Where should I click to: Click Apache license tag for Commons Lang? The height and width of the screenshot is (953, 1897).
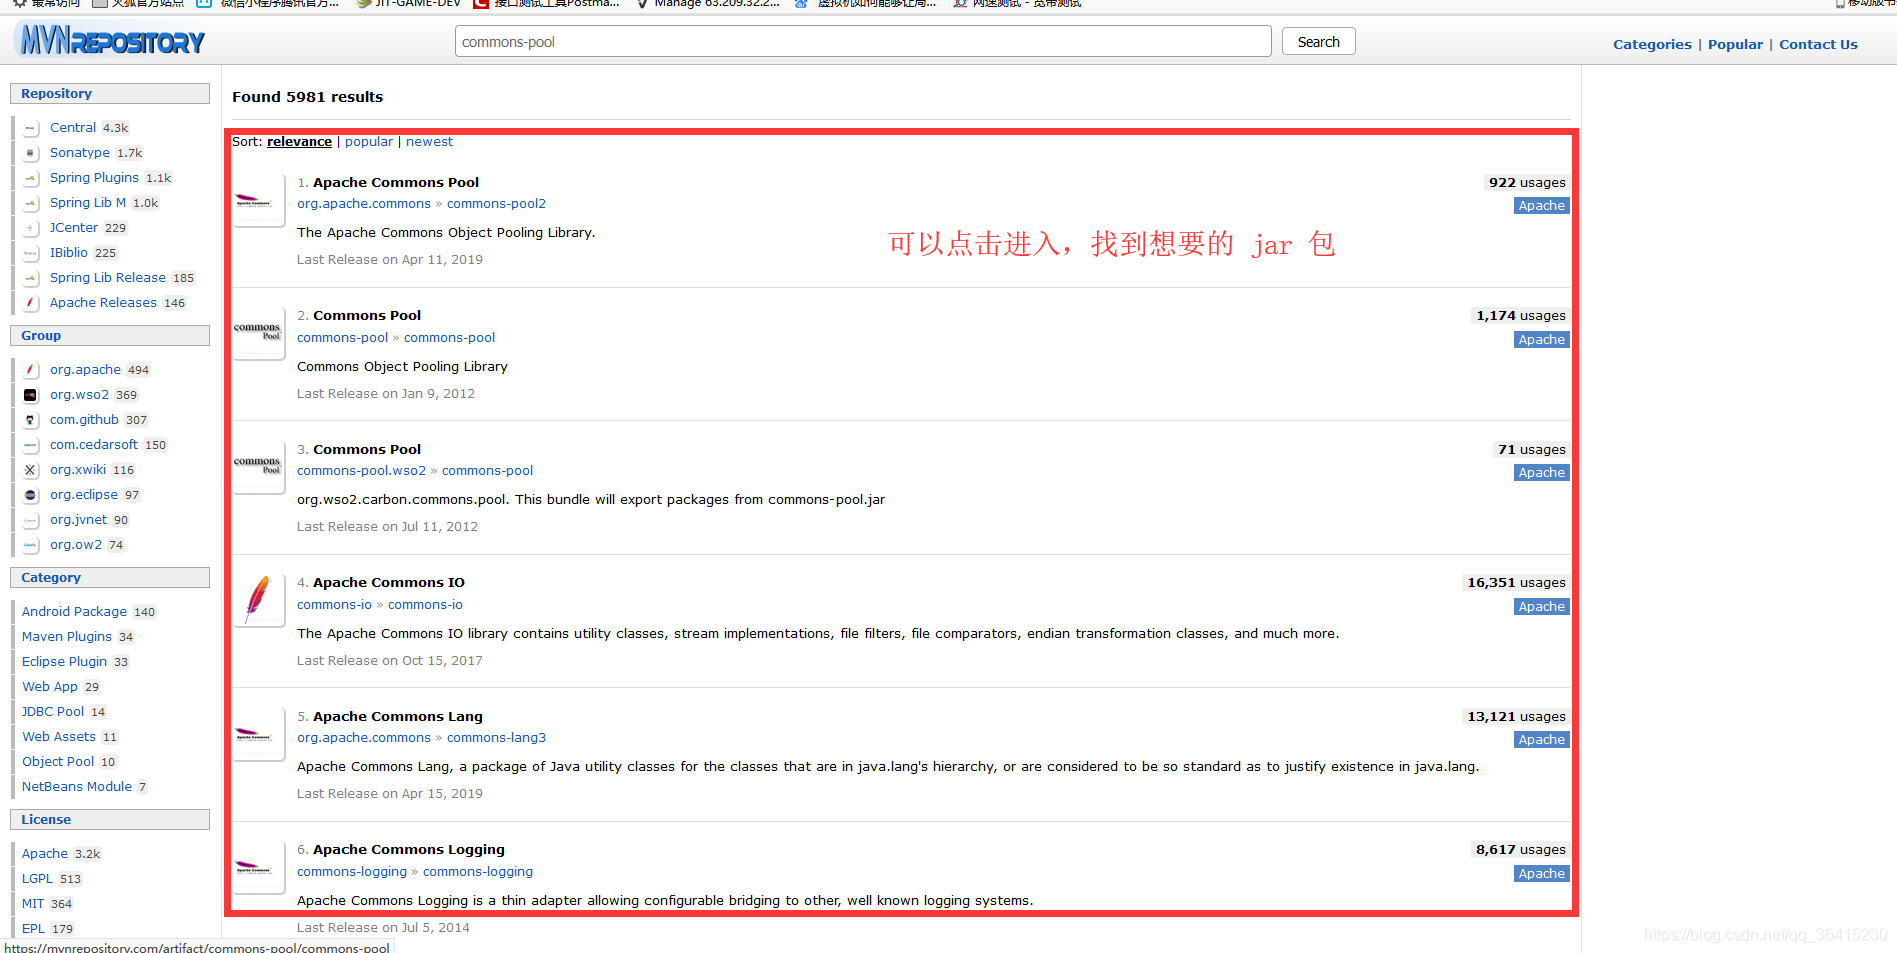[x=1541, y=740]
